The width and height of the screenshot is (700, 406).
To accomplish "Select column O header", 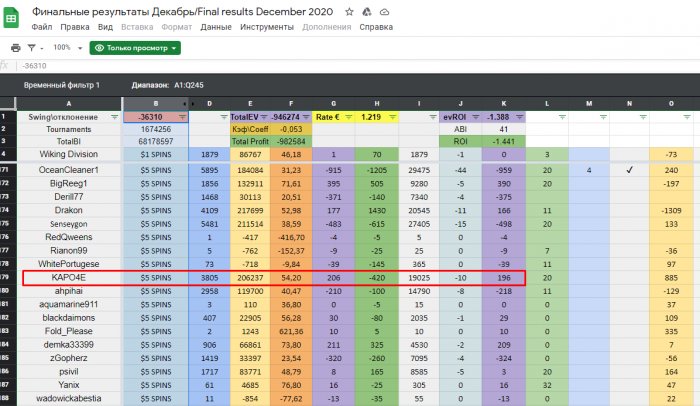I will coord(671,104).
